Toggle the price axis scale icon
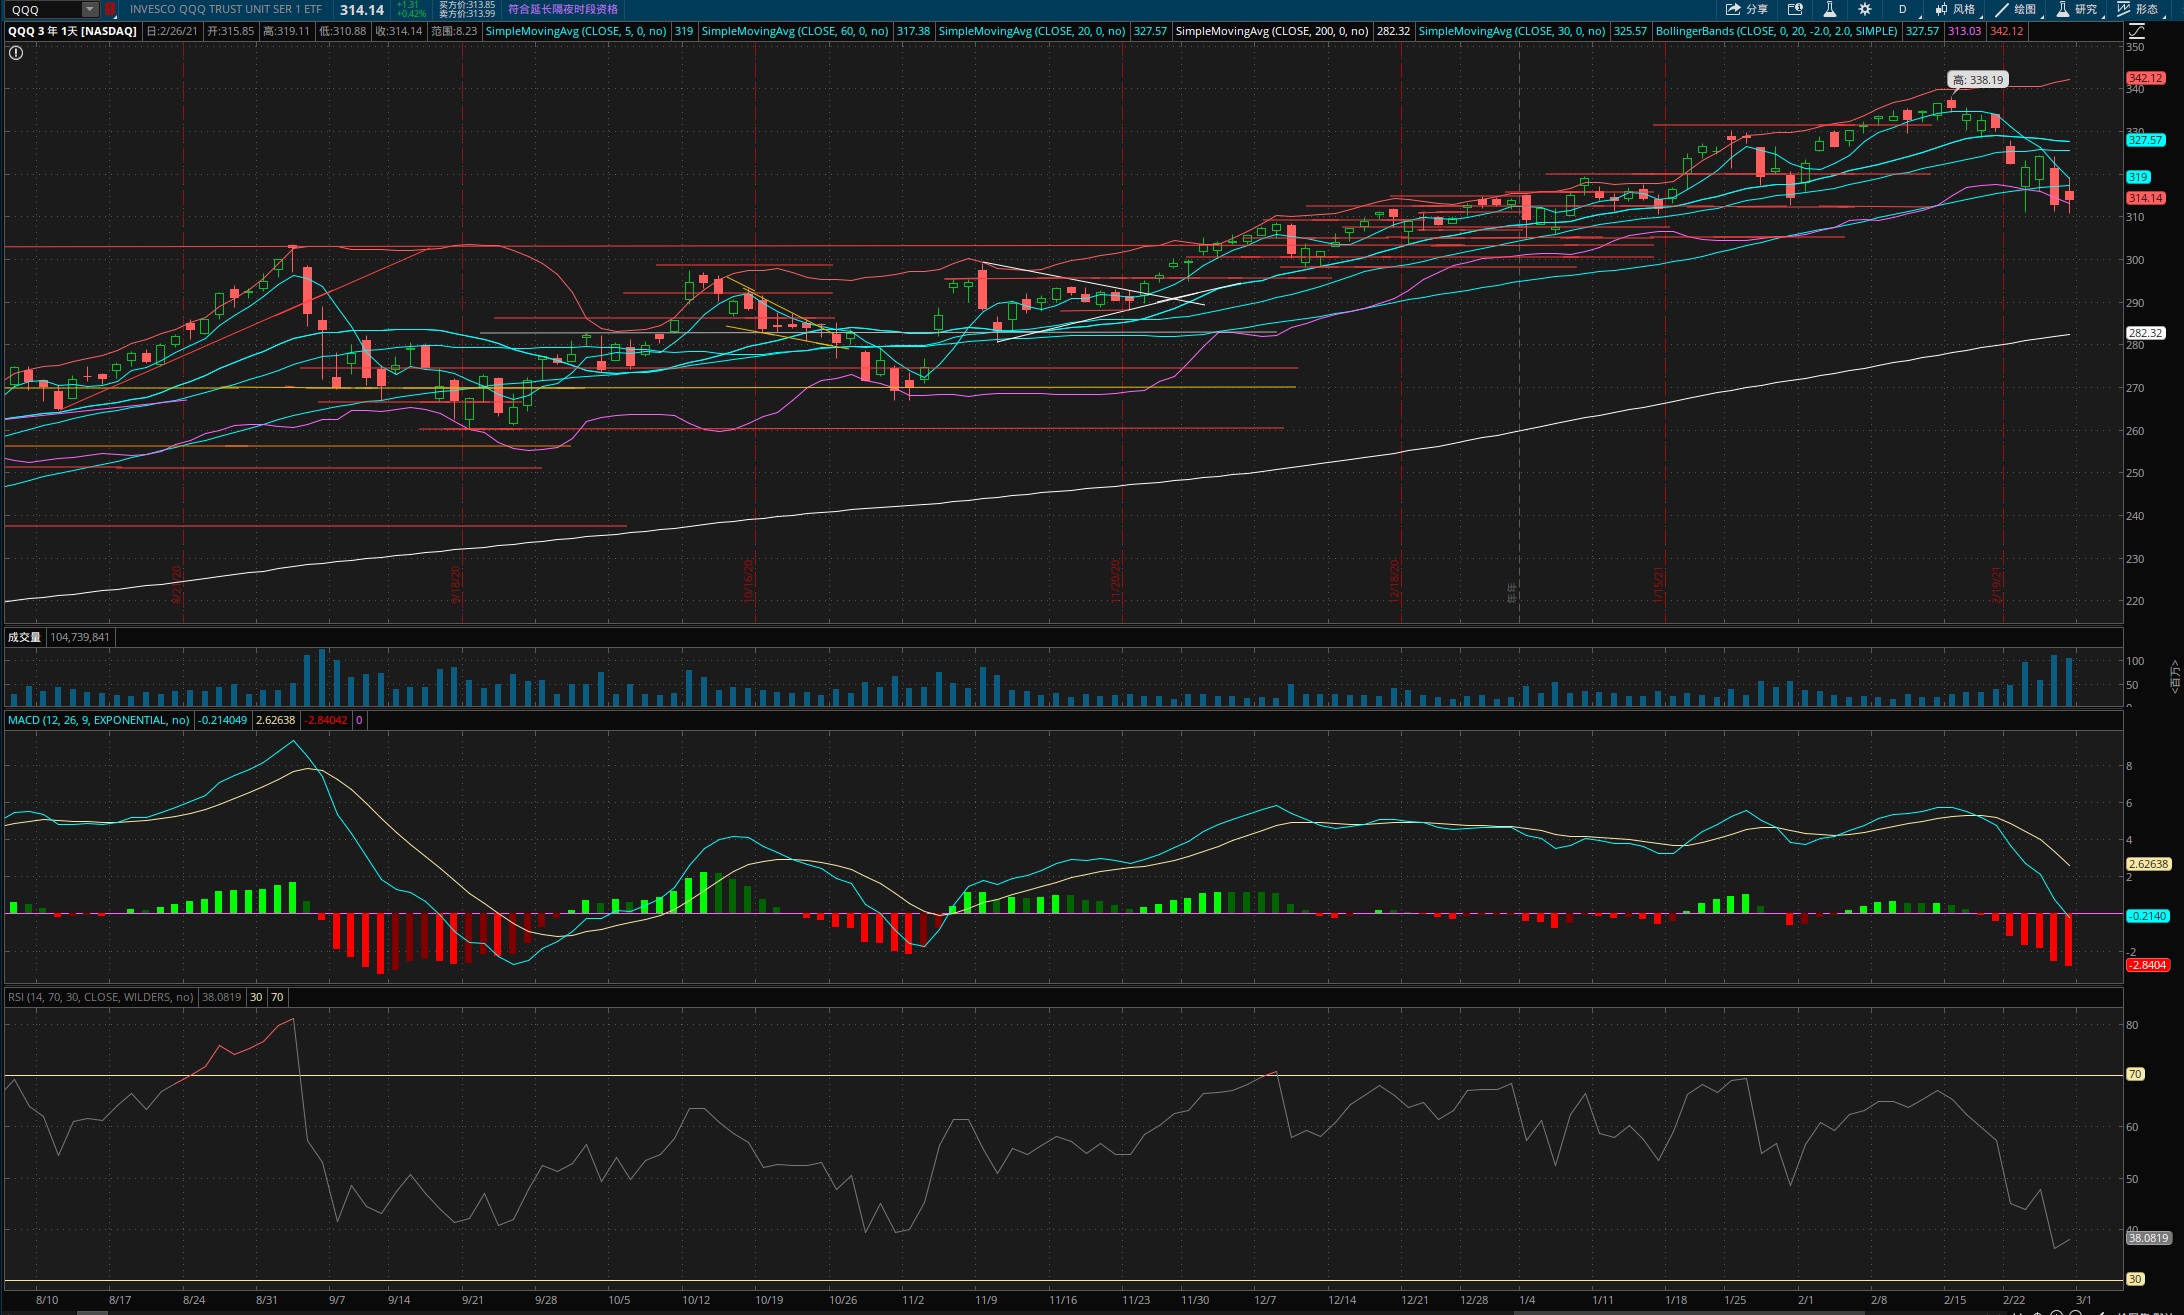Viewport: 2184px width, 1315px height. coord(2136,31)
